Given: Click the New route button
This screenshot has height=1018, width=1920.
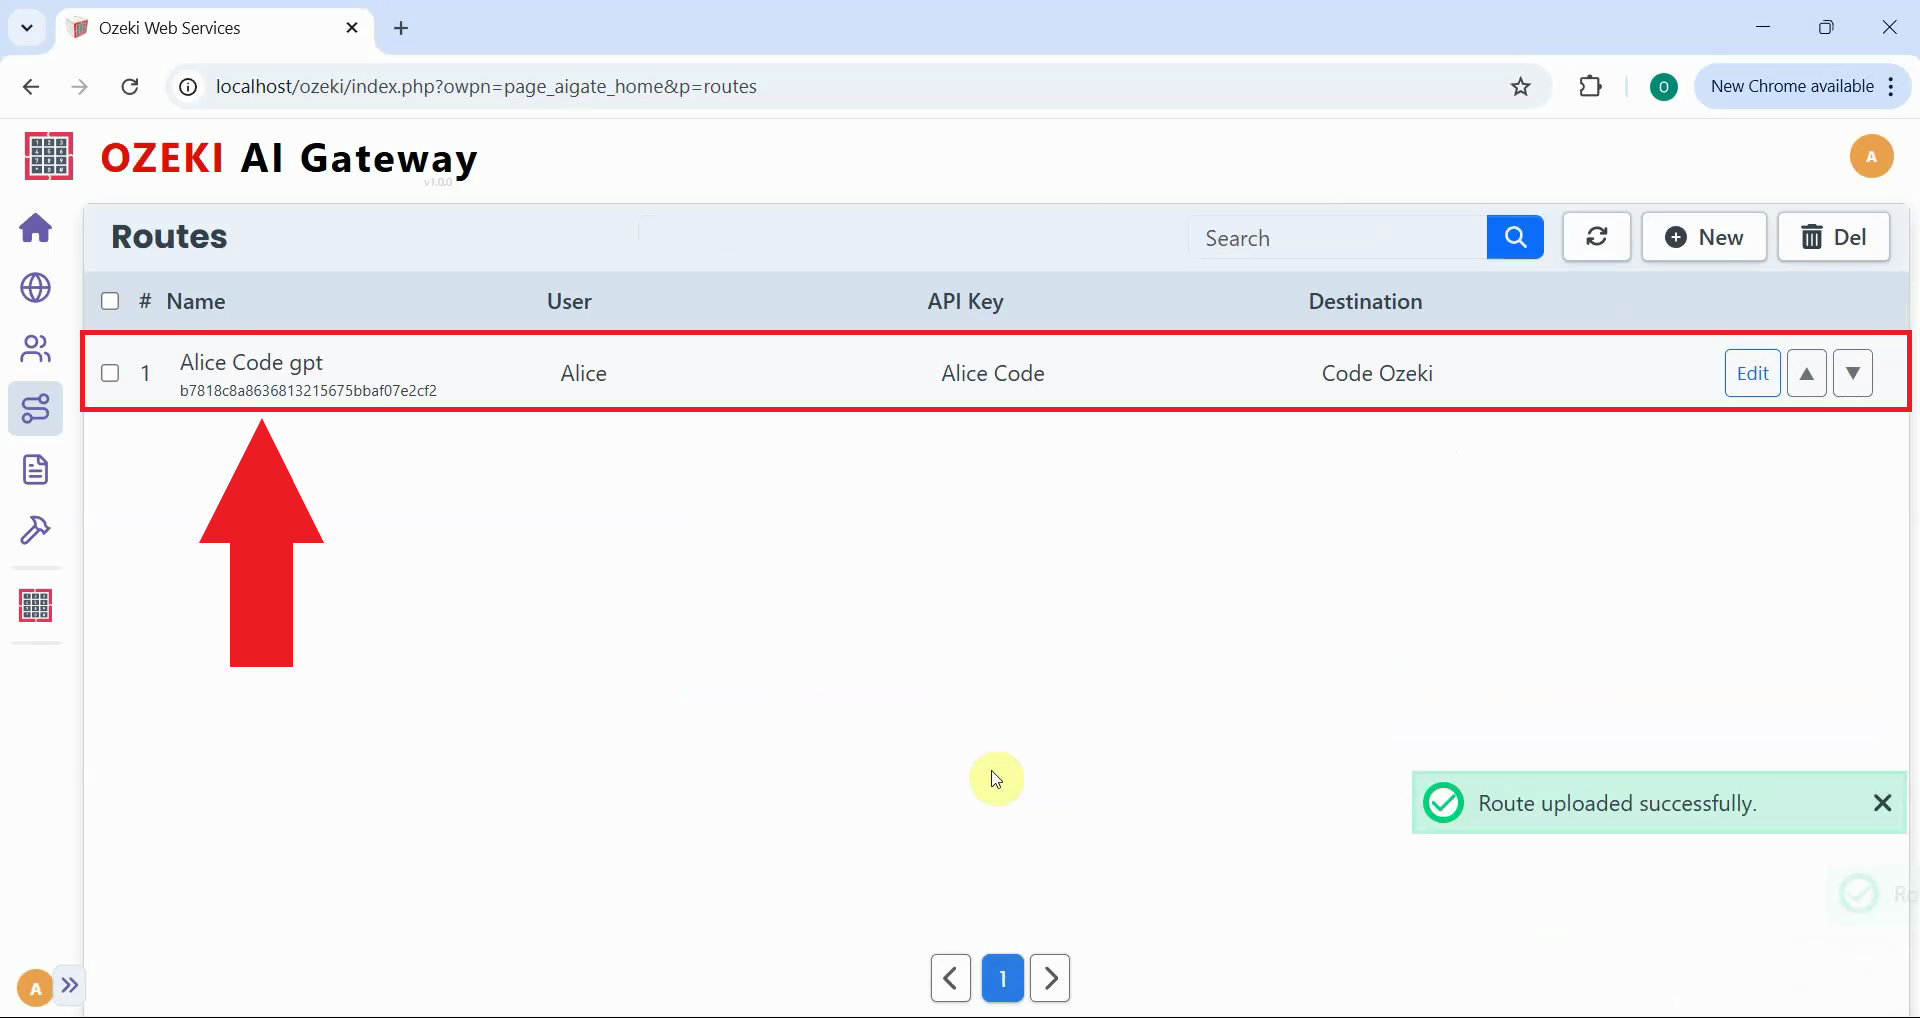Looking at the screenshot, I should pyautogui.click(x=1704, y=237).
